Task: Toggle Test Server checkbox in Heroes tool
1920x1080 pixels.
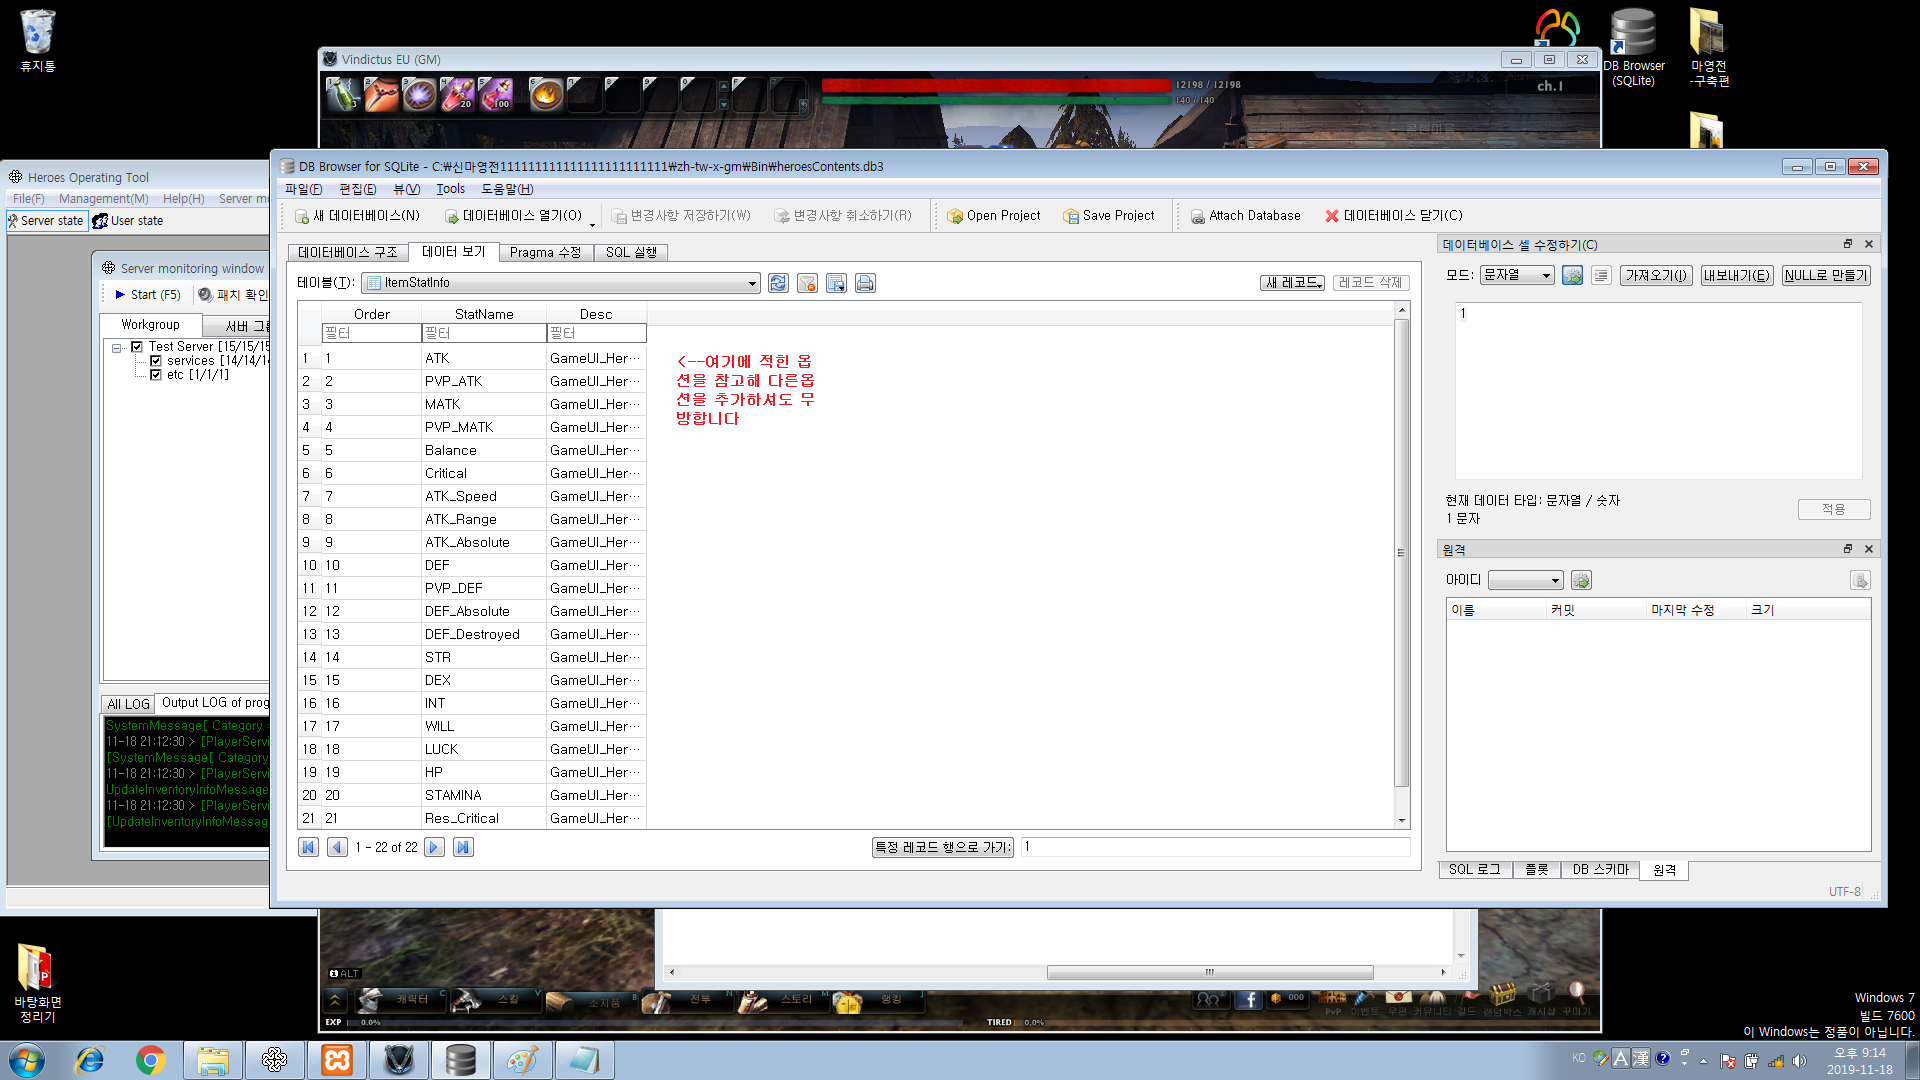Action: click(137, 347)
